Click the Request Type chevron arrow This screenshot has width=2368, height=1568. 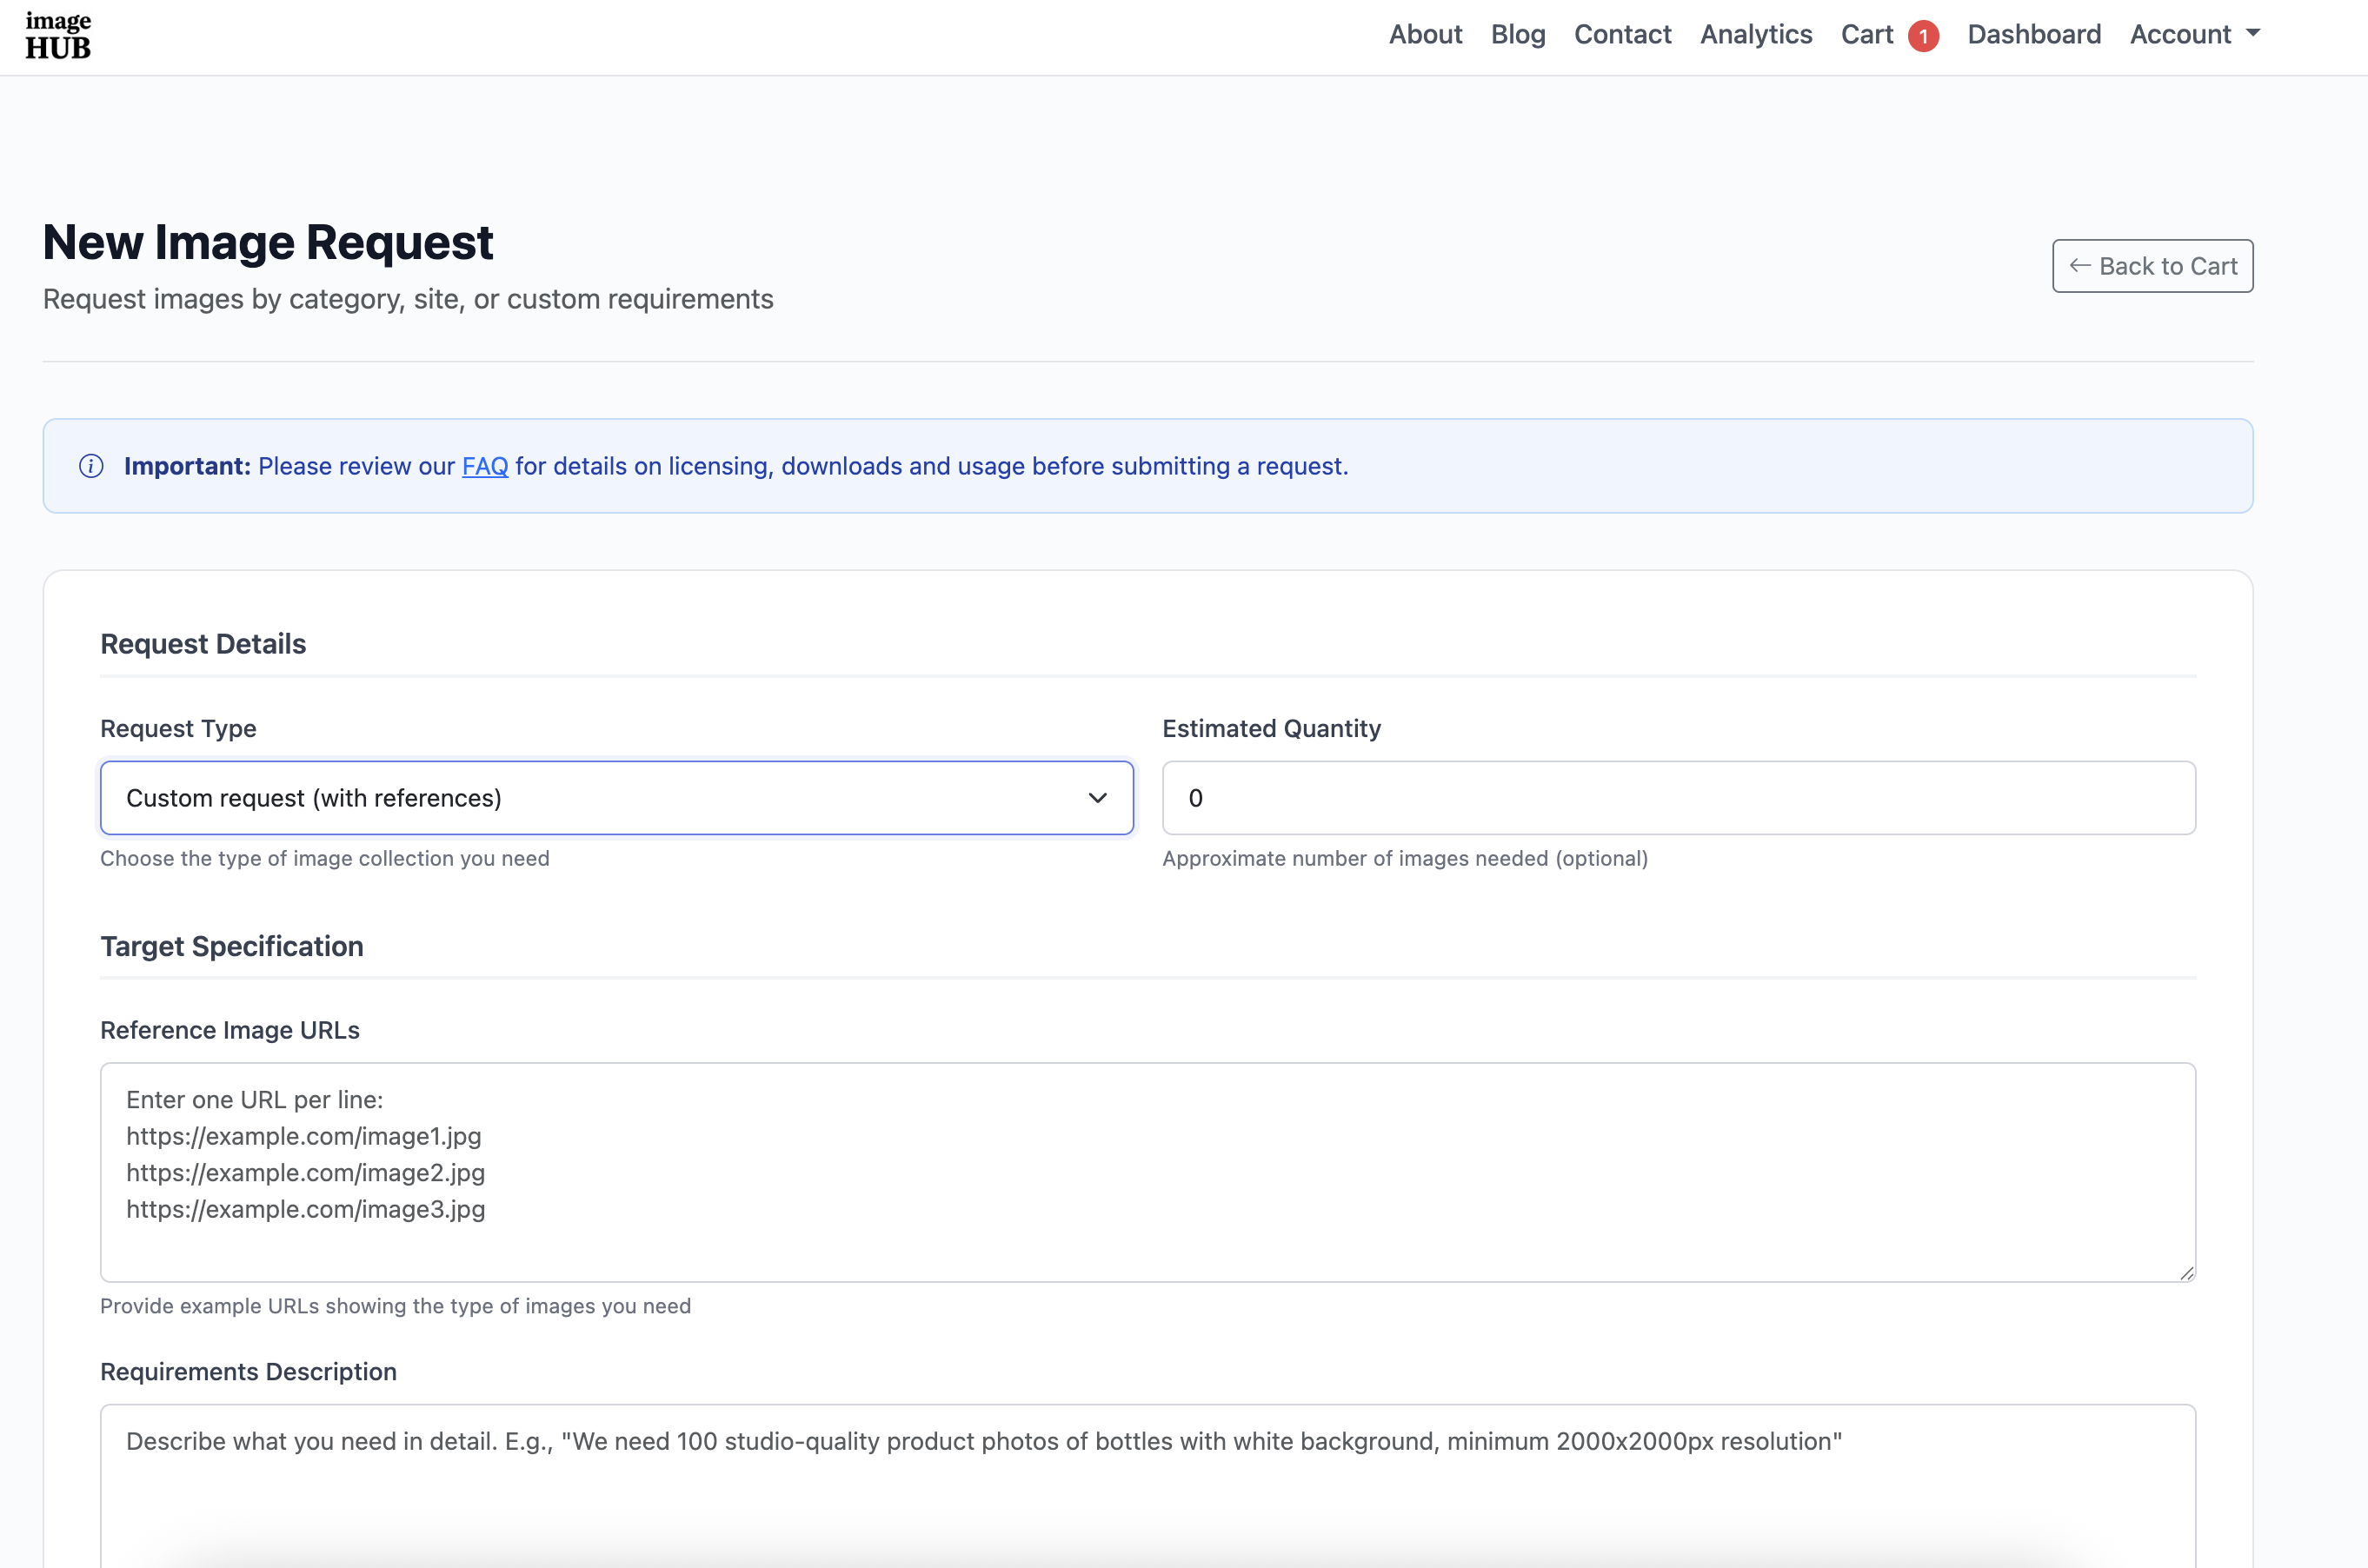[x=1097, y=798]
